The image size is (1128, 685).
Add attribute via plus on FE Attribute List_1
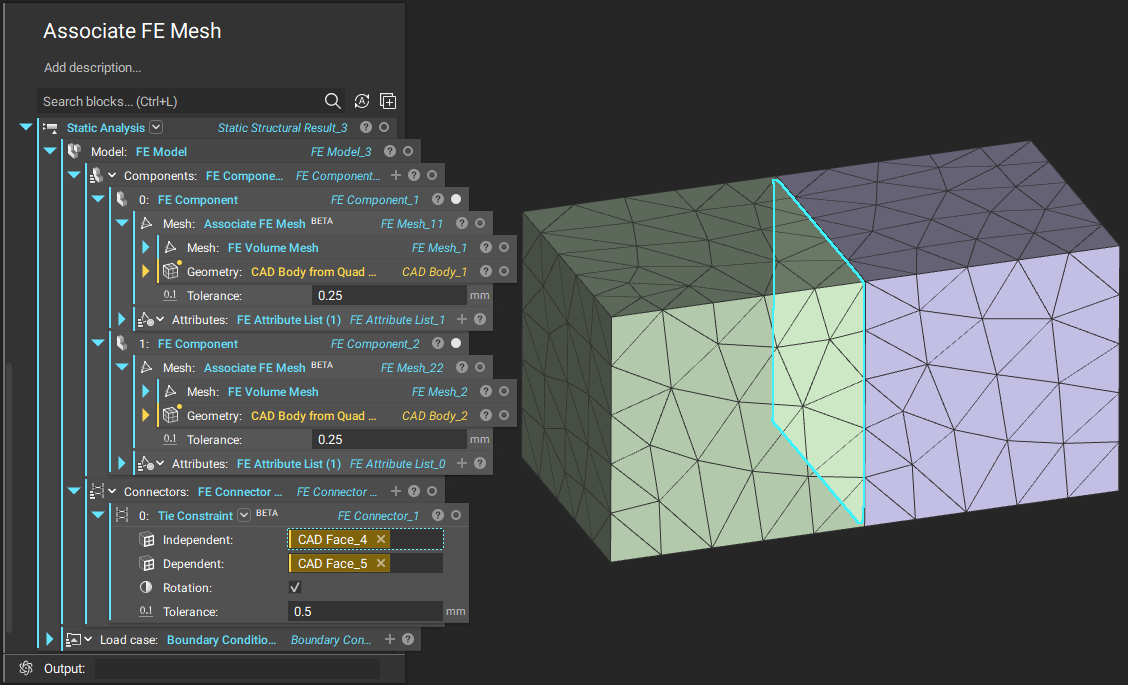[x=462, y=319]
